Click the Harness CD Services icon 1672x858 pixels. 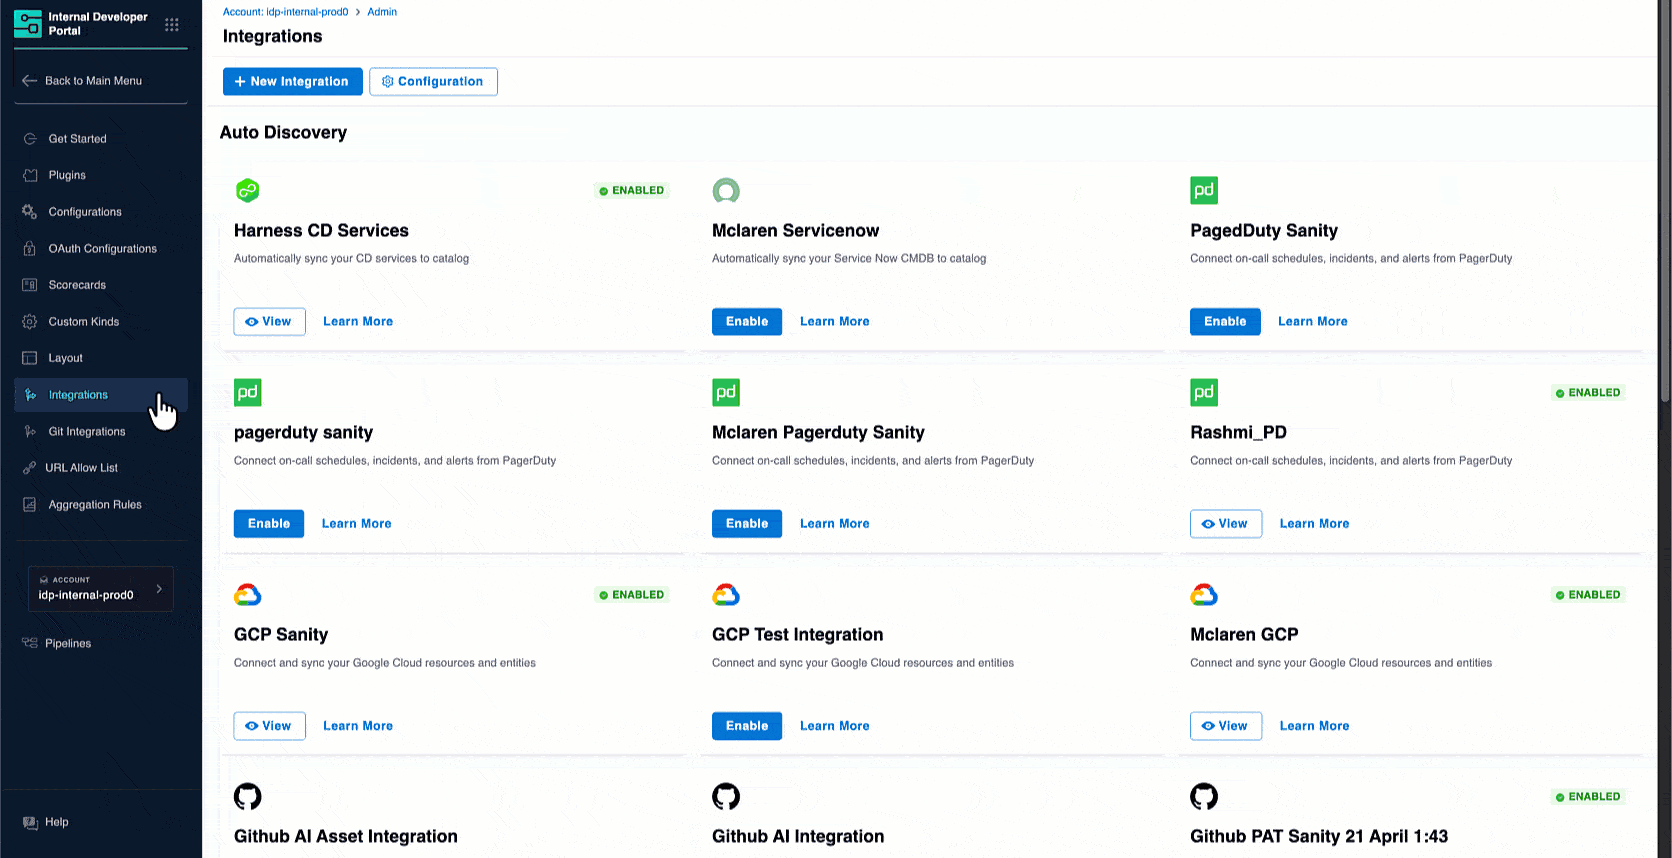point(248,190)
